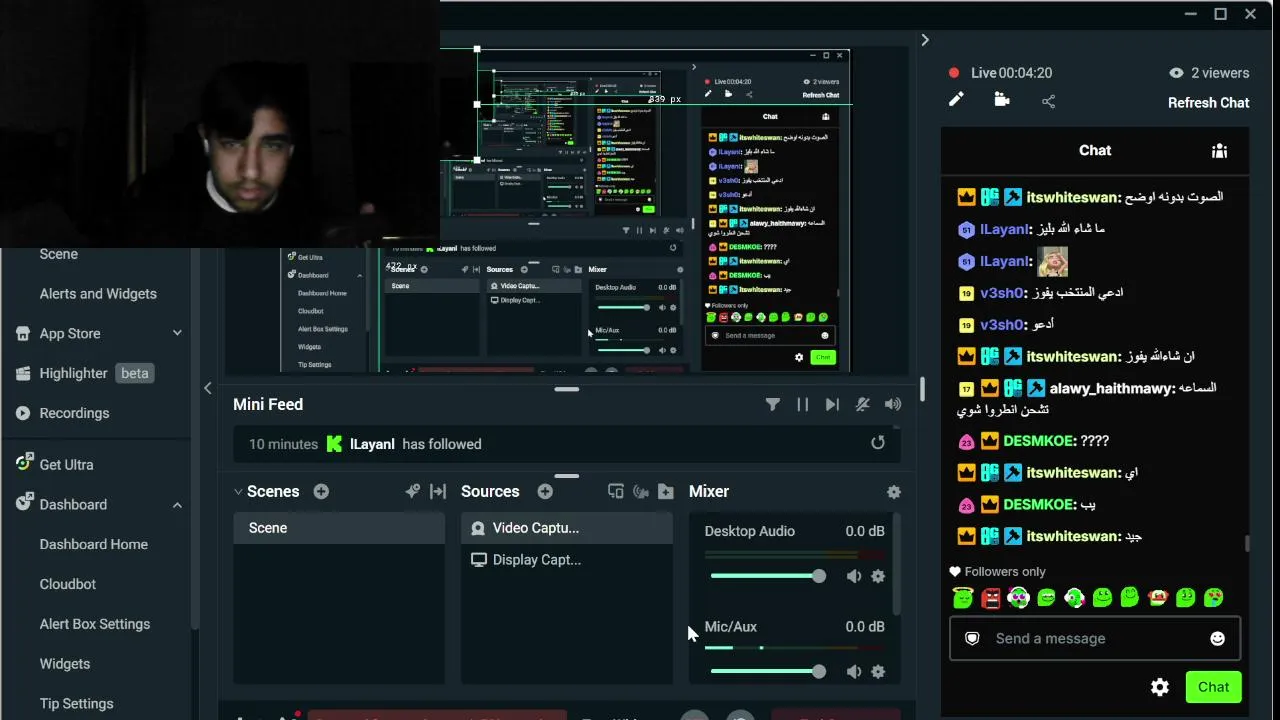
Task: Click Refresh Chat
Action: click(x=1209, y=102)
